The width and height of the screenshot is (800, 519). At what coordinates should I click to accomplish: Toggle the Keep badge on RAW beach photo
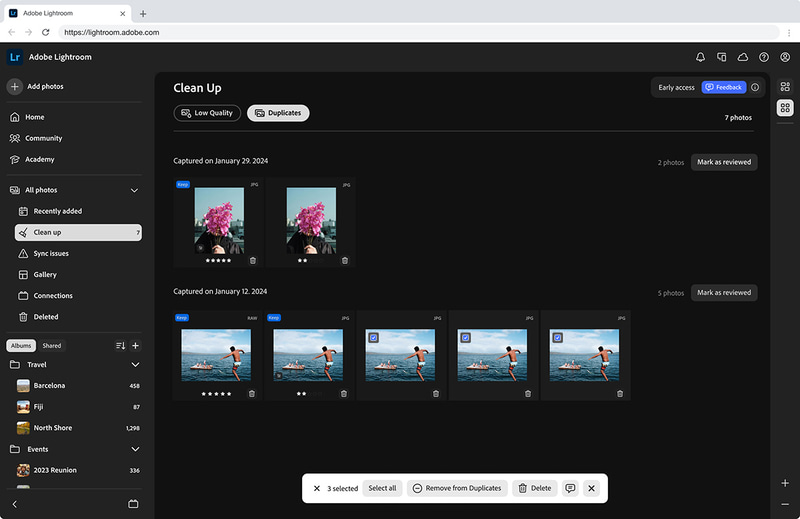tap(182, 318)
